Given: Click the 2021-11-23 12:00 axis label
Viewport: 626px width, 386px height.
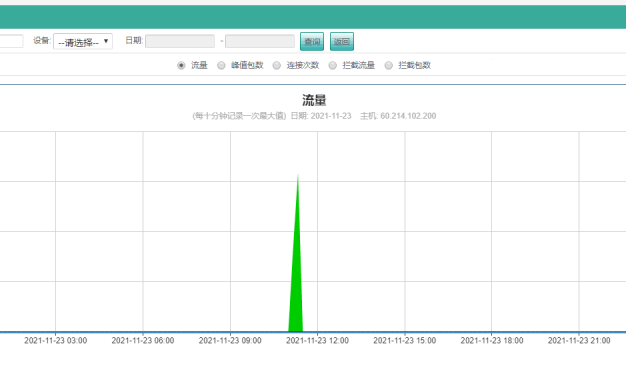Looking at the screenshot, I should 317,340.
